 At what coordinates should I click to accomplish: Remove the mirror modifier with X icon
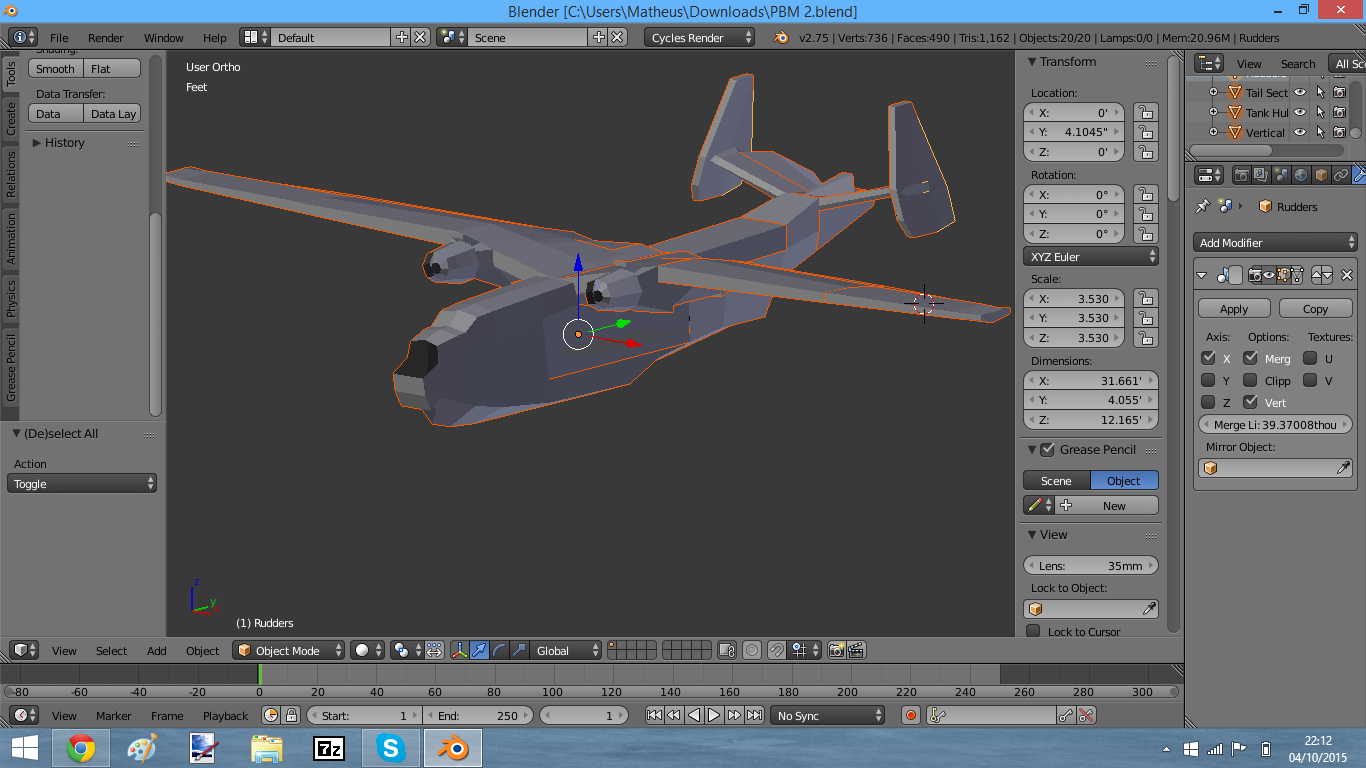click(x=1347, y=275)
